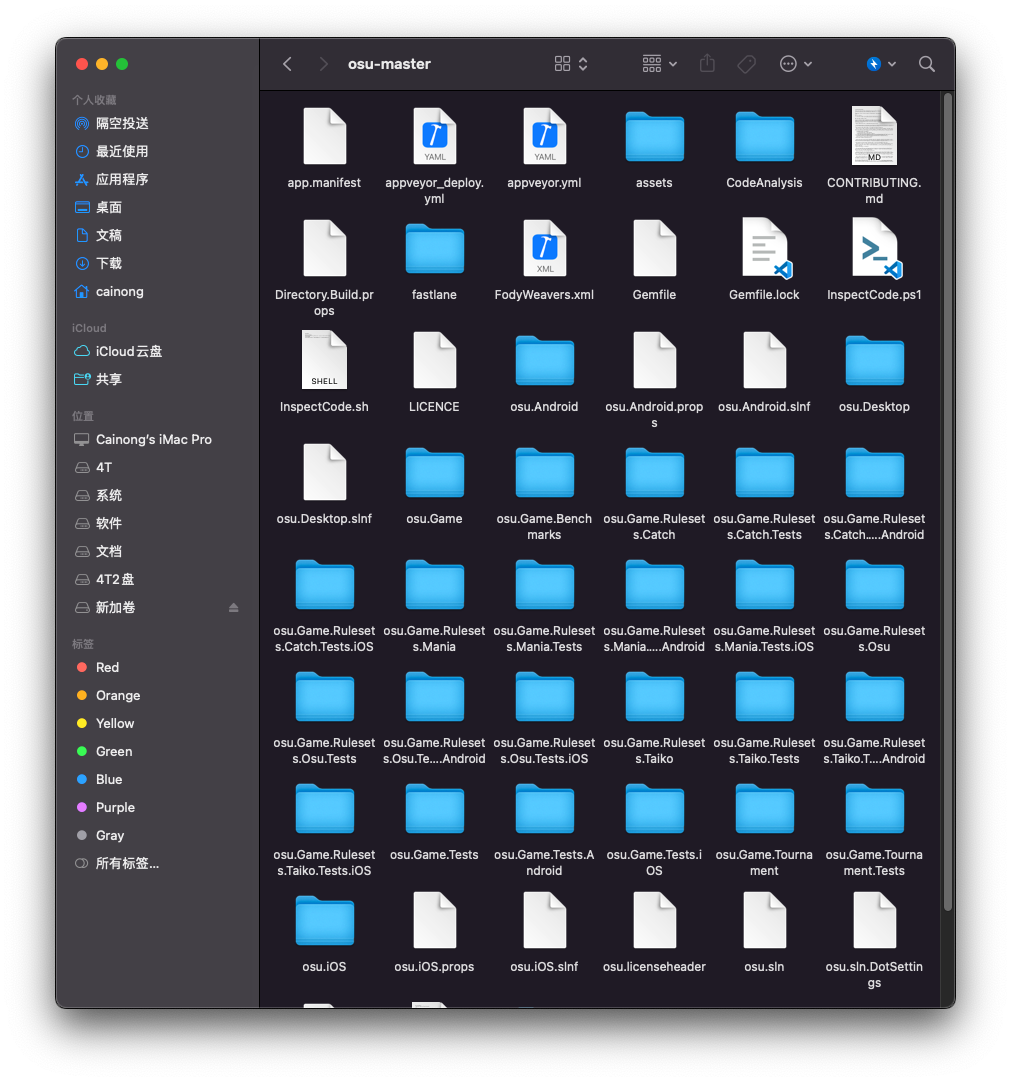The height and width of the screenshot is (1082, 1011).
Task: Open iCloud Drive (iCloud云盘)
Action: pos(157,351)
